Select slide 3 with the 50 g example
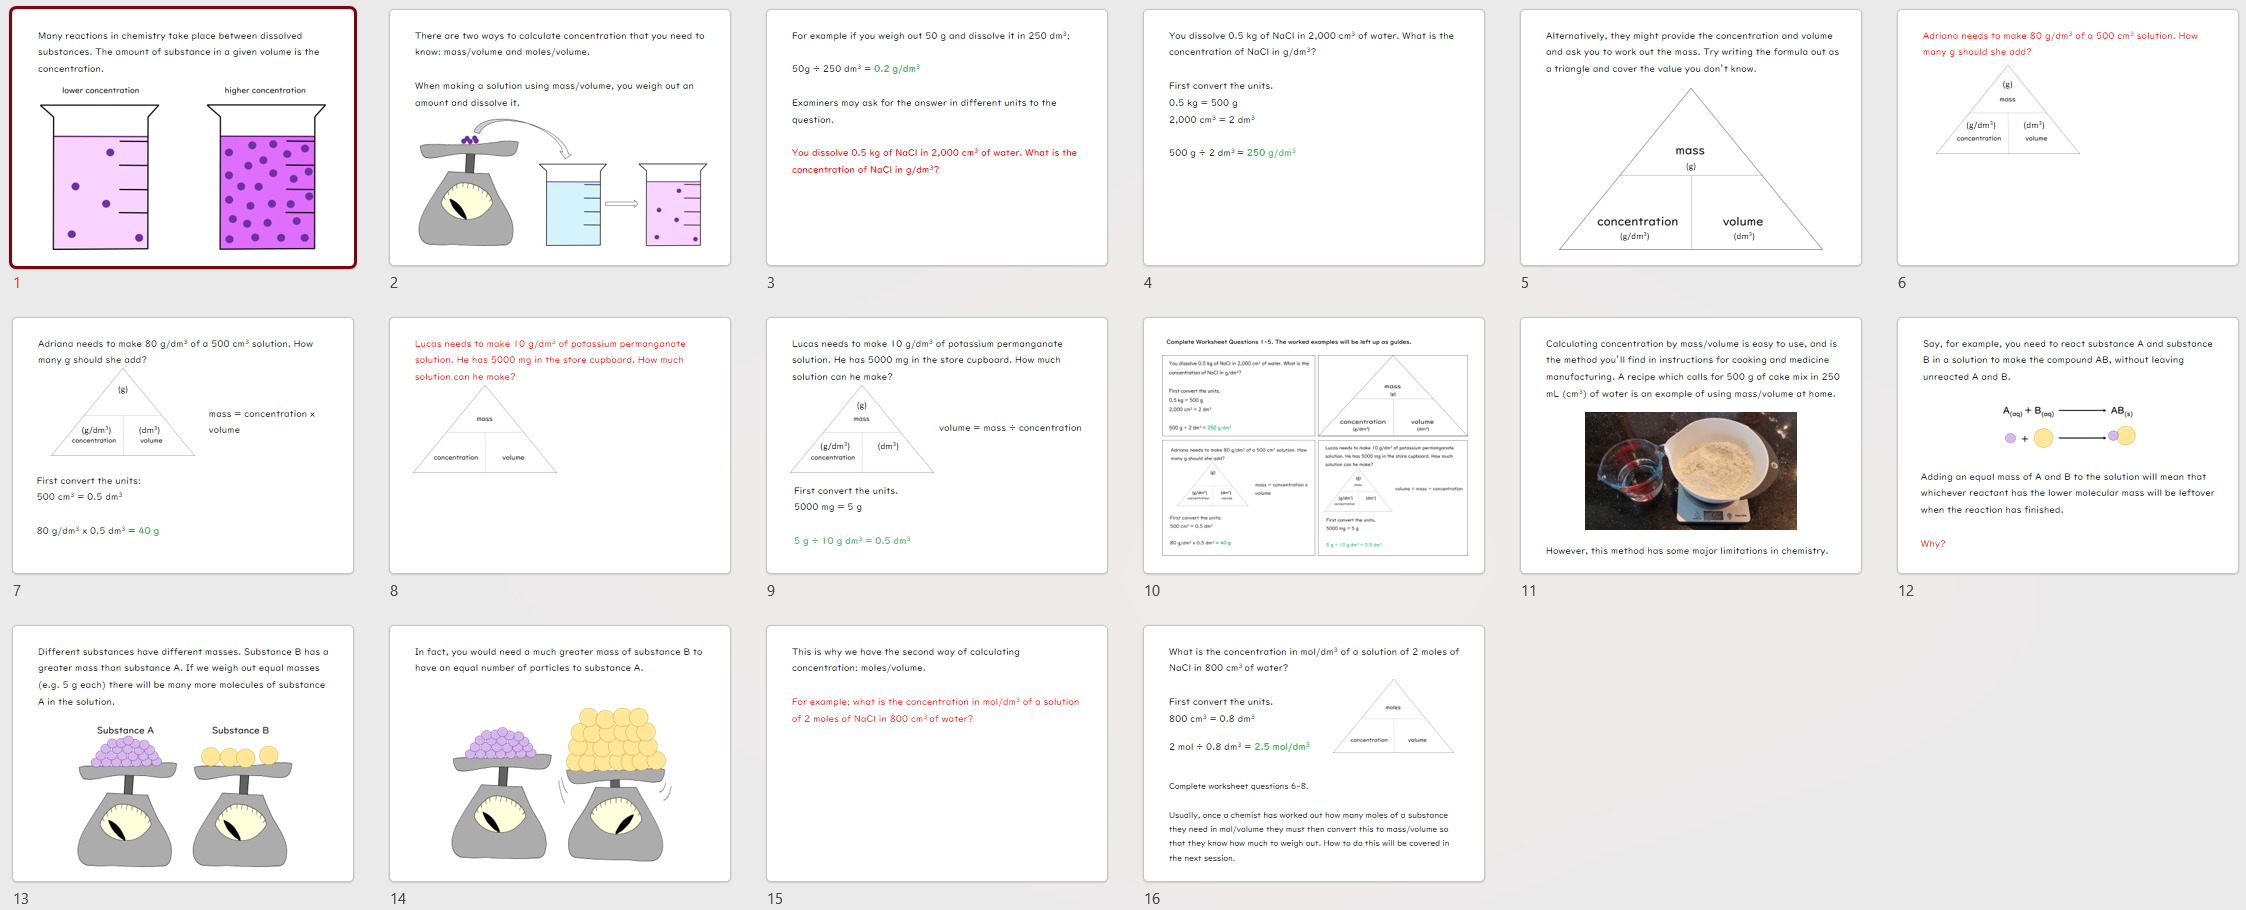The image size is (2246, 910). [937, 135]
